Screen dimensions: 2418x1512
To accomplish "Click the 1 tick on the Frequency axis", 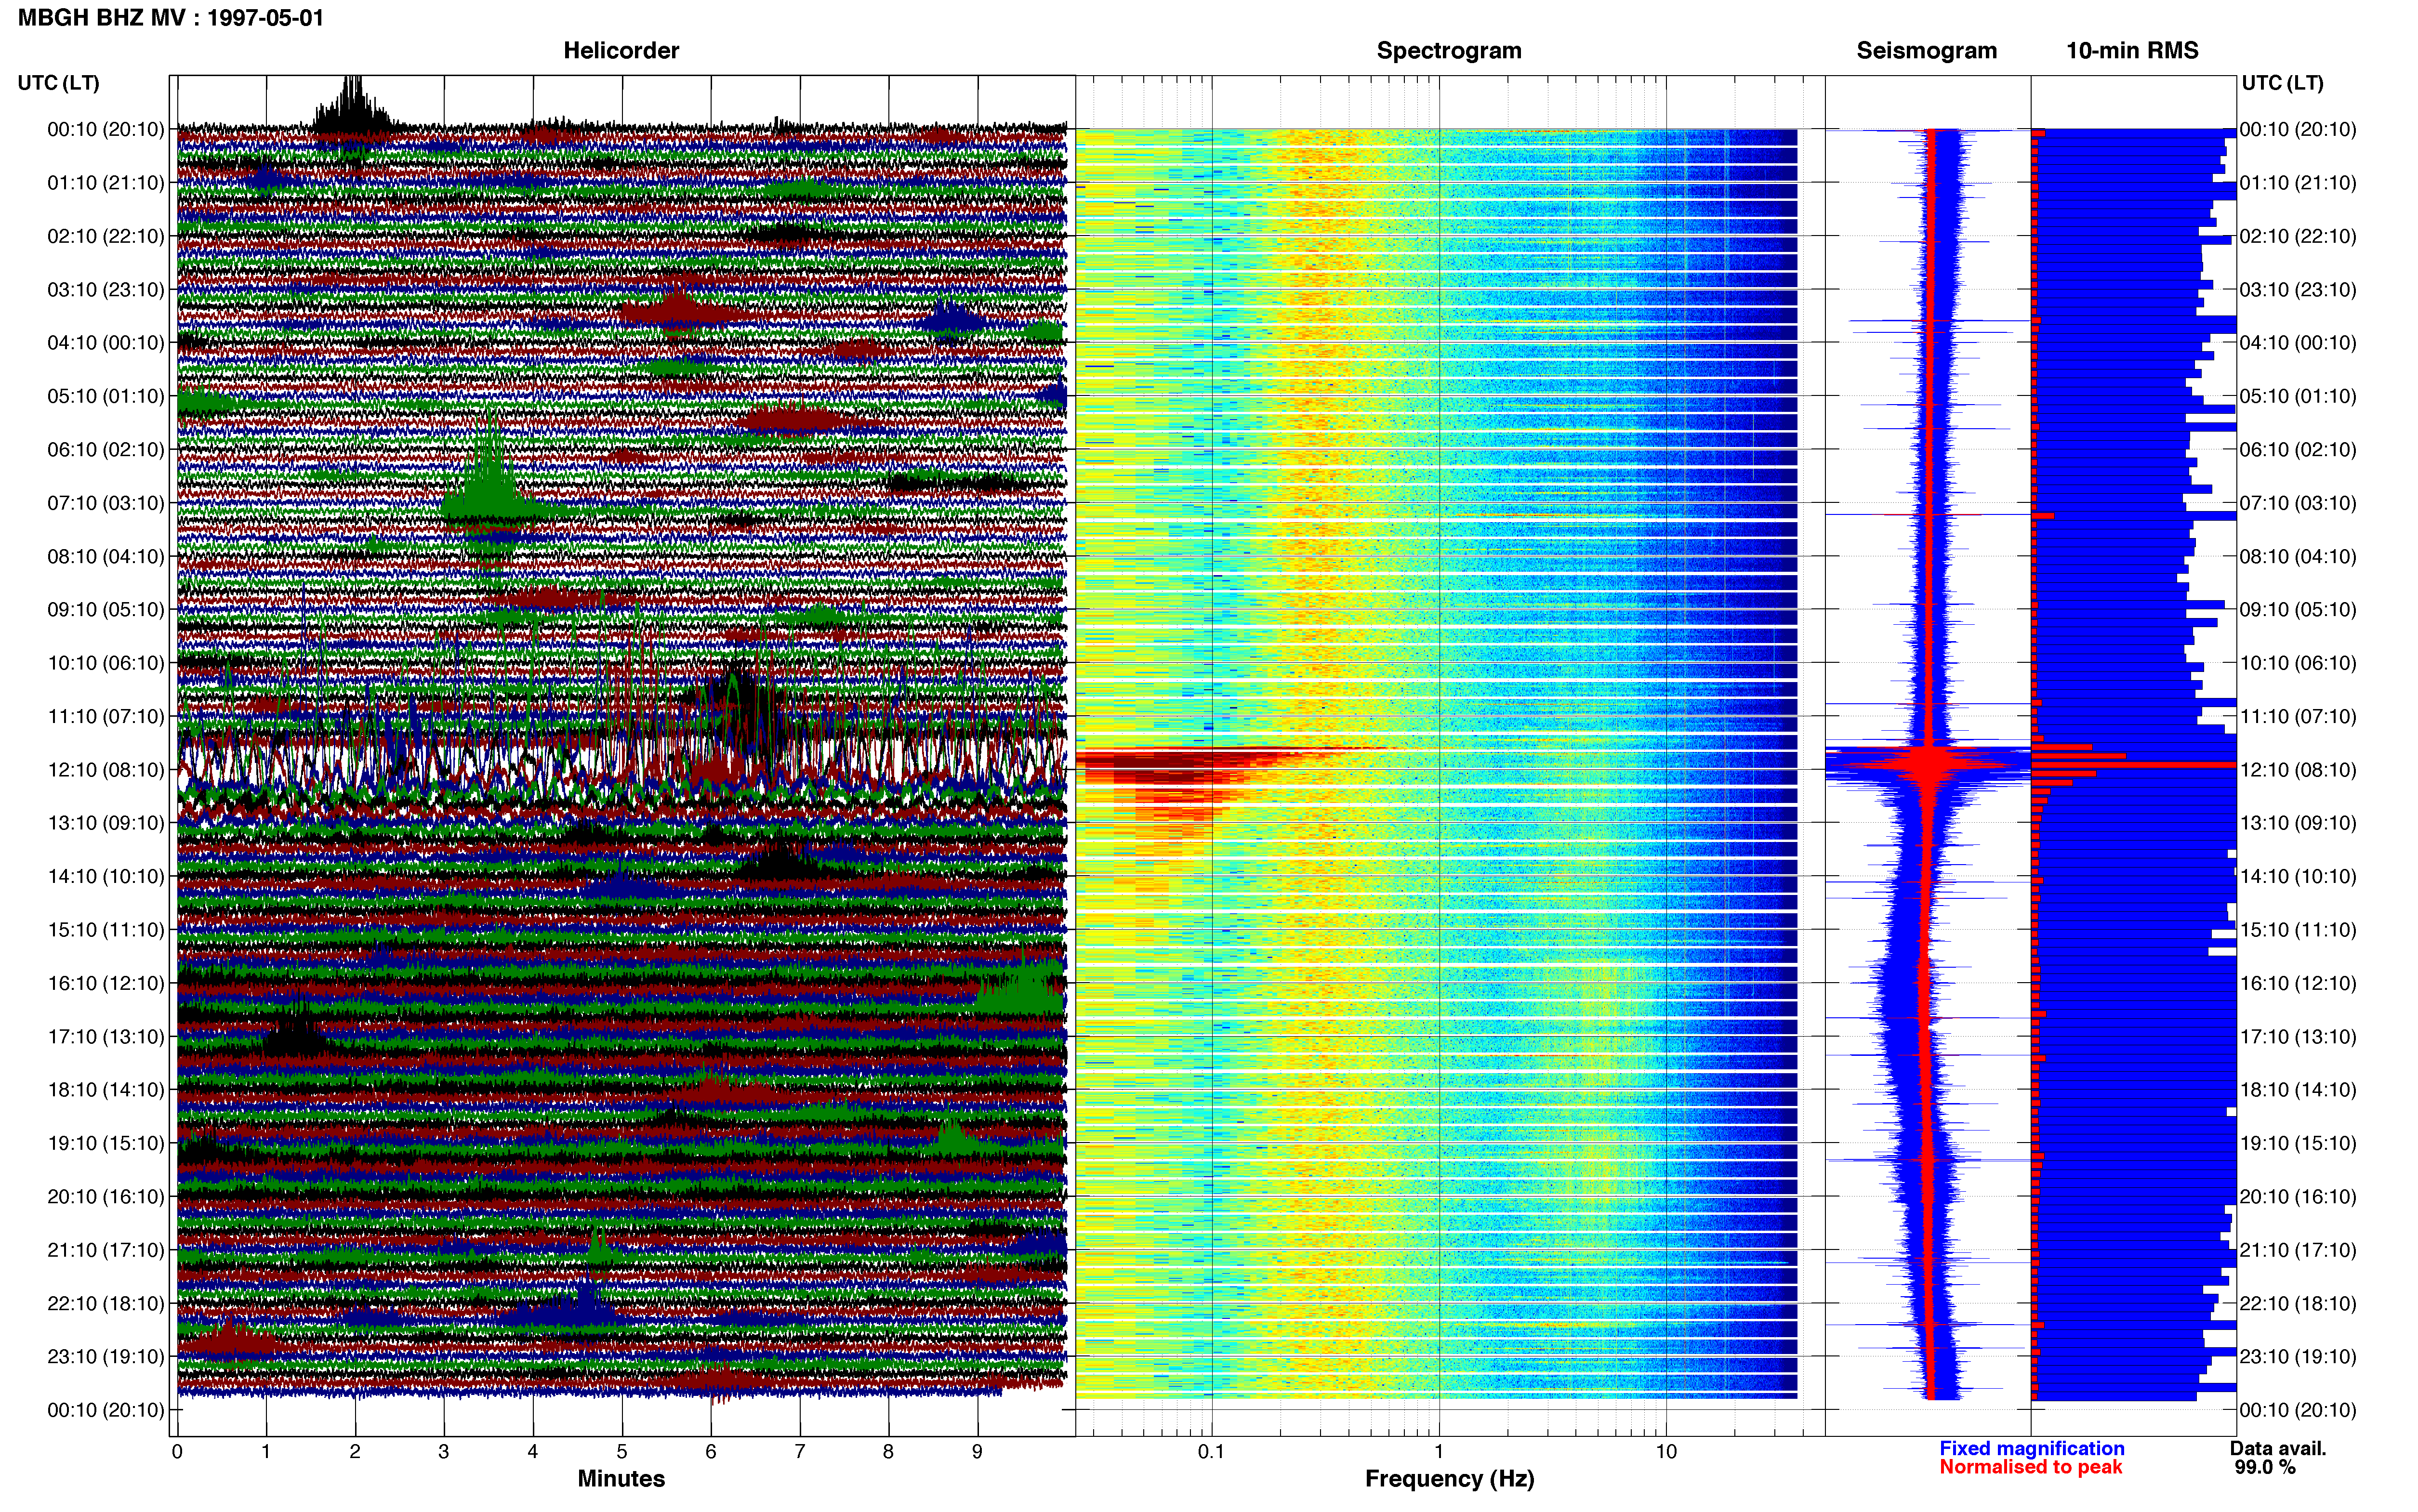I will [x=1439, y=1452].
